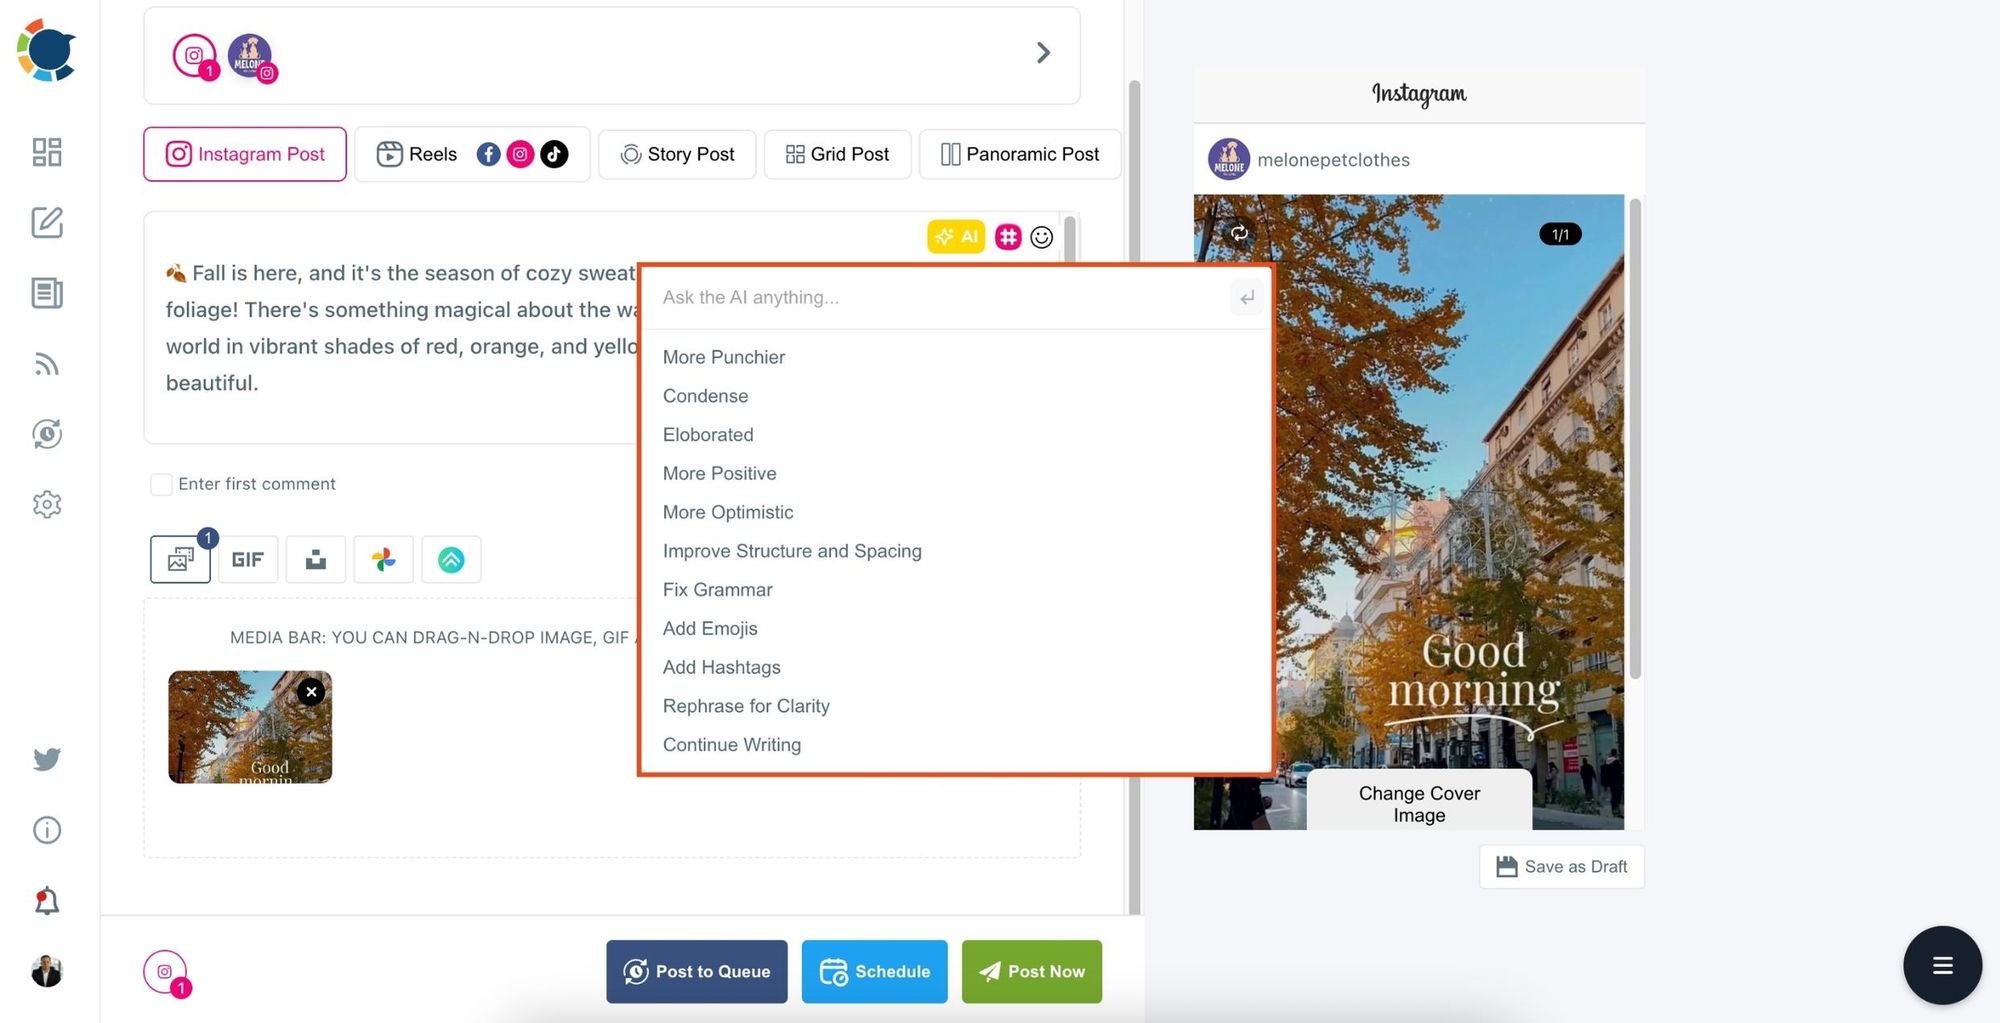Click the refresh icon on the Instagram preview

[1239, 233]
